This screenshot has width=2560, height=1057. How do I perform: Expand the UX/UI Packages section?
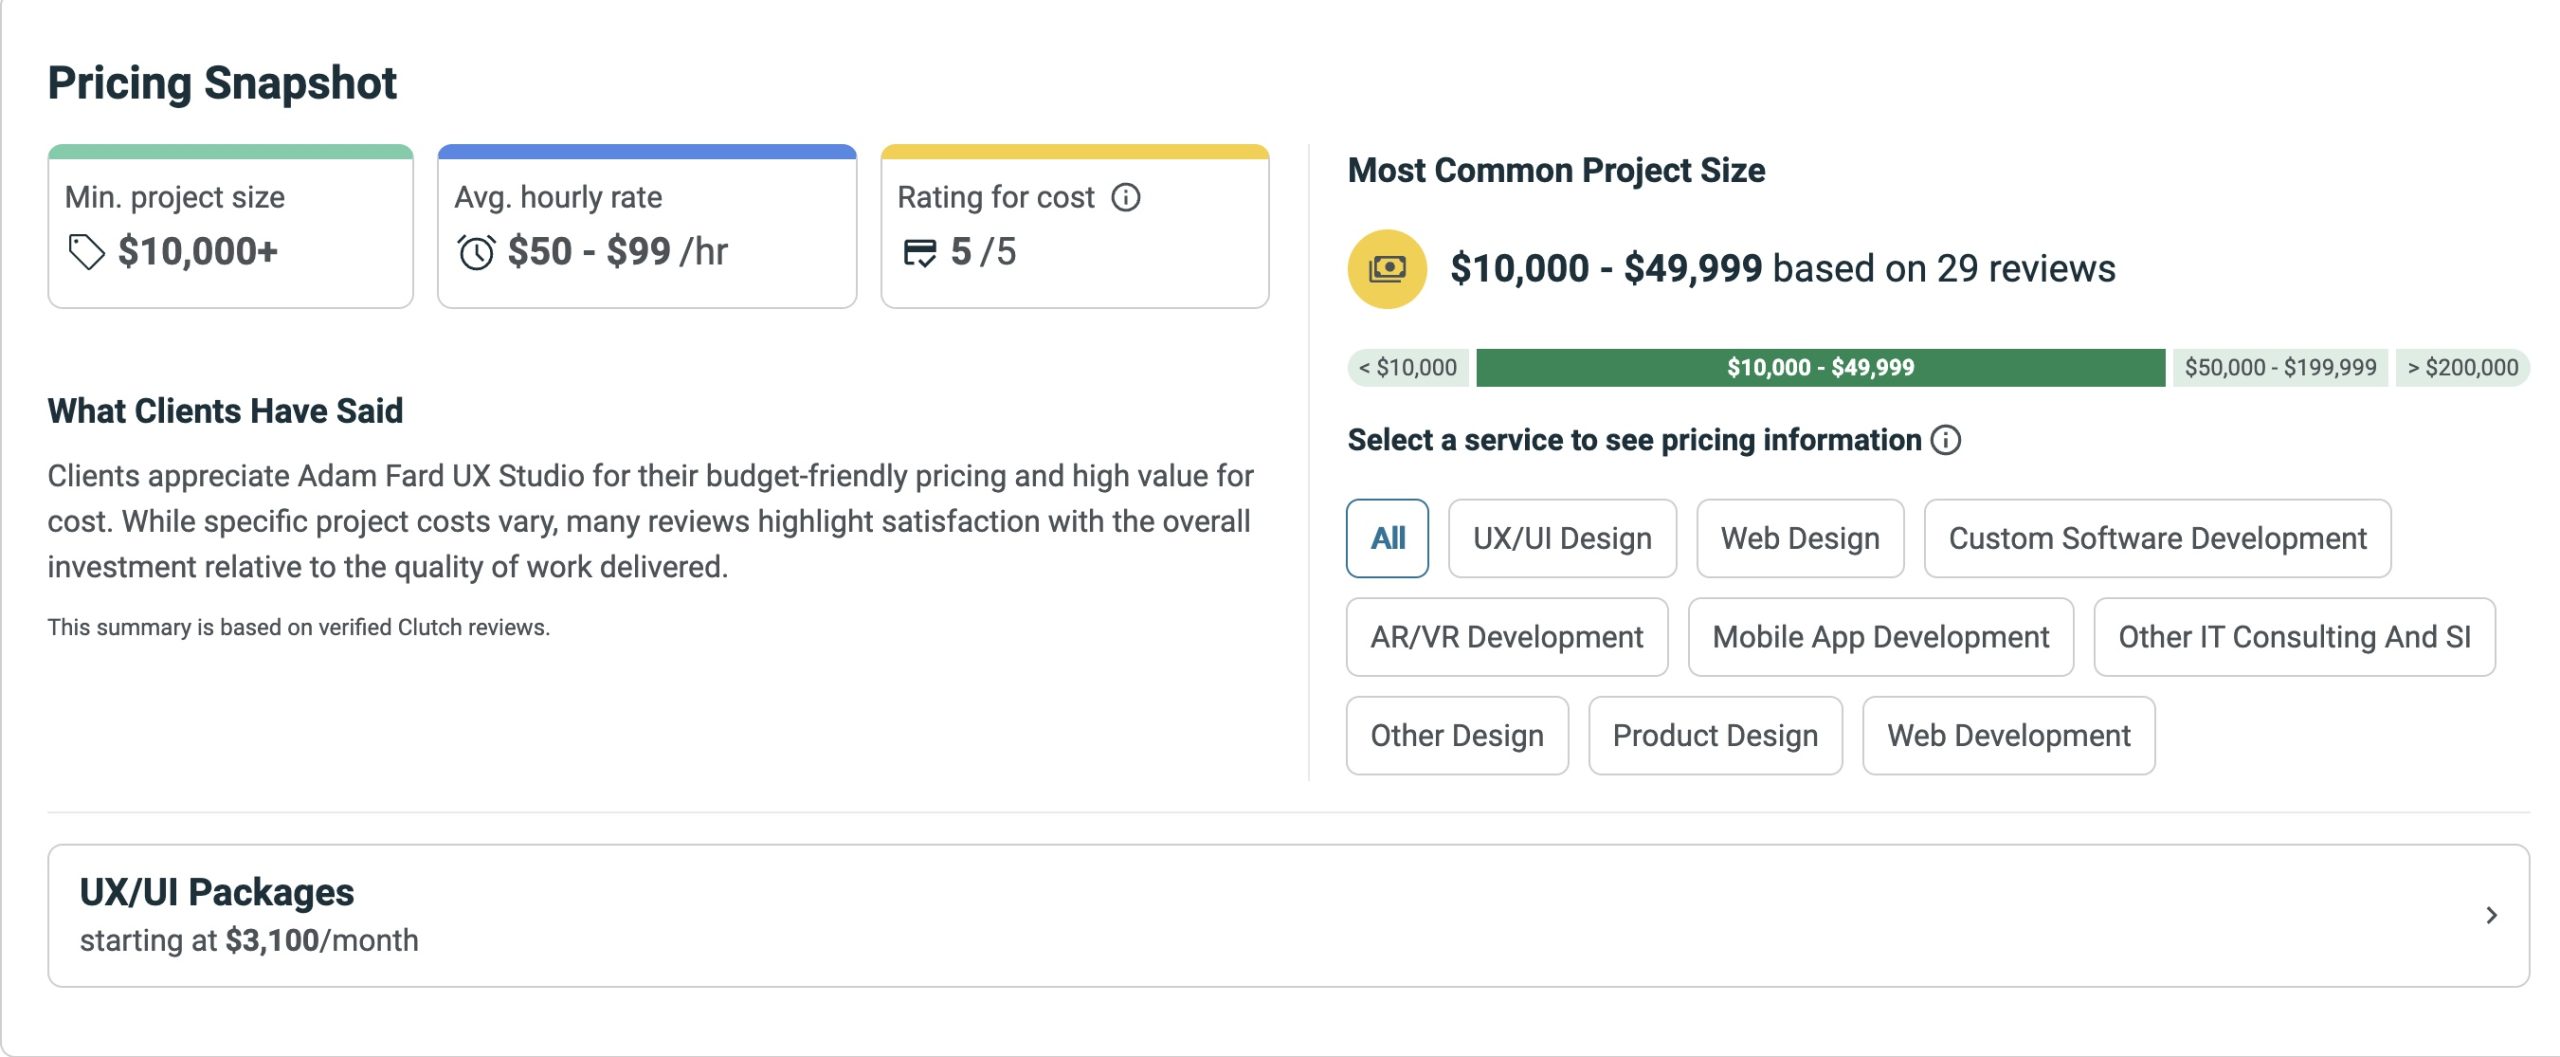[1280, 915]
